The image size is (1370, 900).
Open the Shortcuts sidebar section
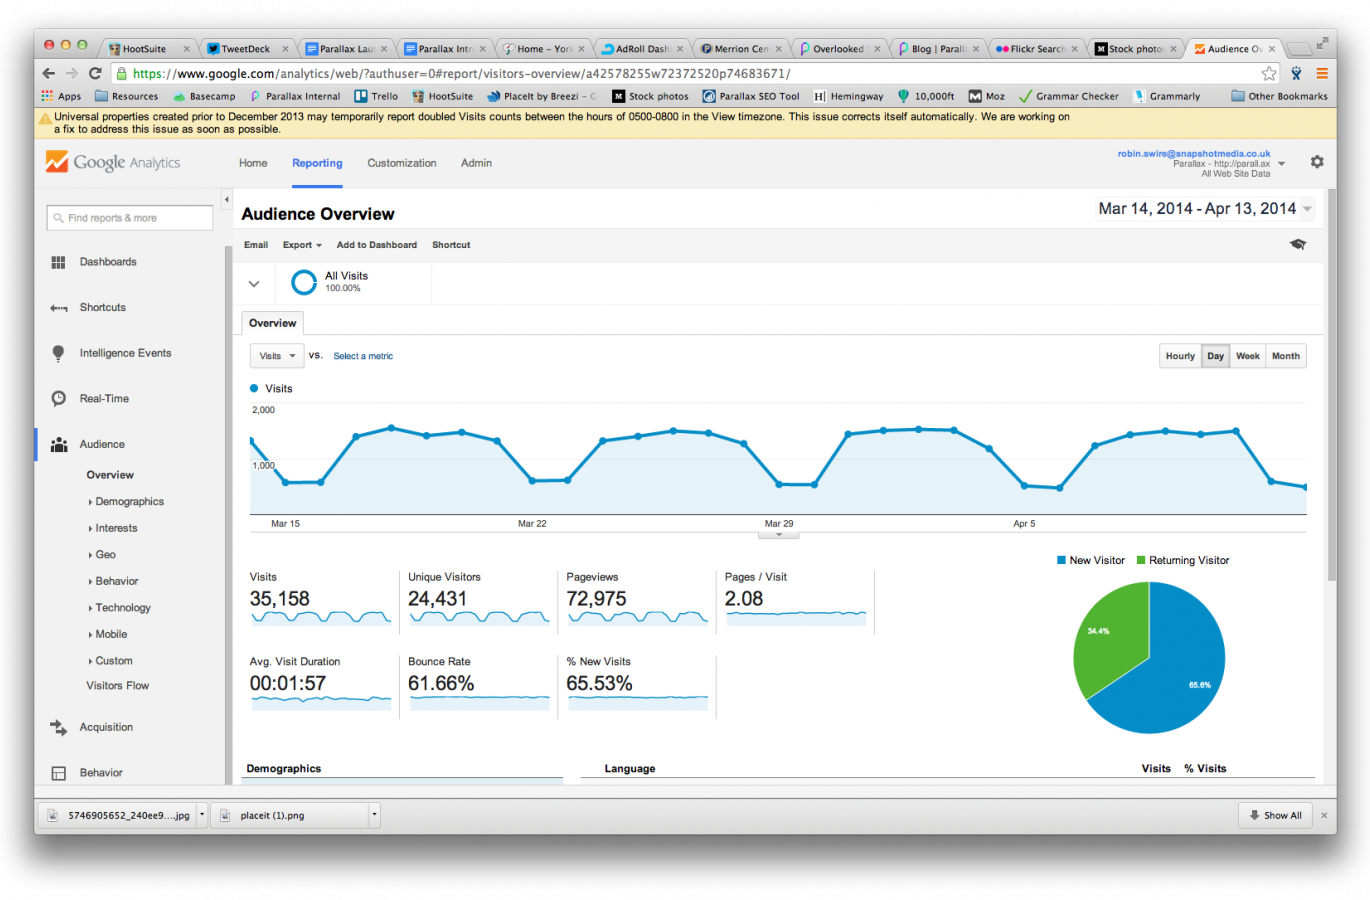(102, 308)
